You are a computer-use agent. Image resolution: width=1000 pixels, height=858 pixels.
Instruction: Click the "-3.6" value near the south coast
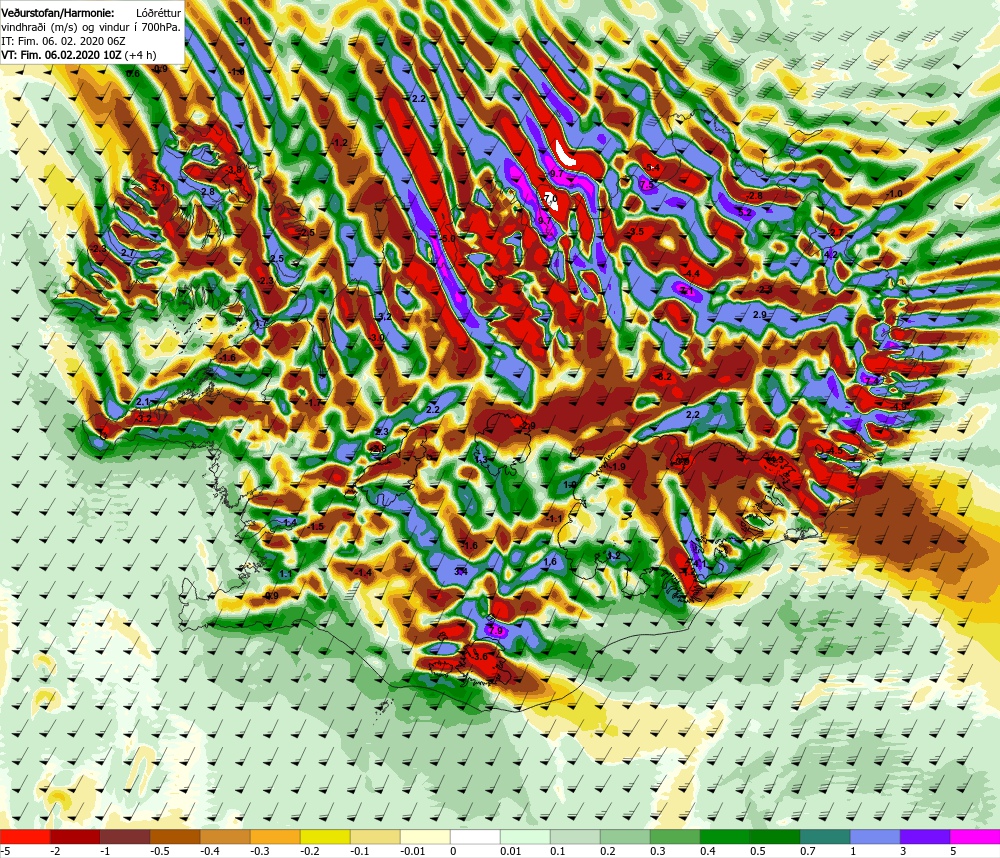point(480,656)
